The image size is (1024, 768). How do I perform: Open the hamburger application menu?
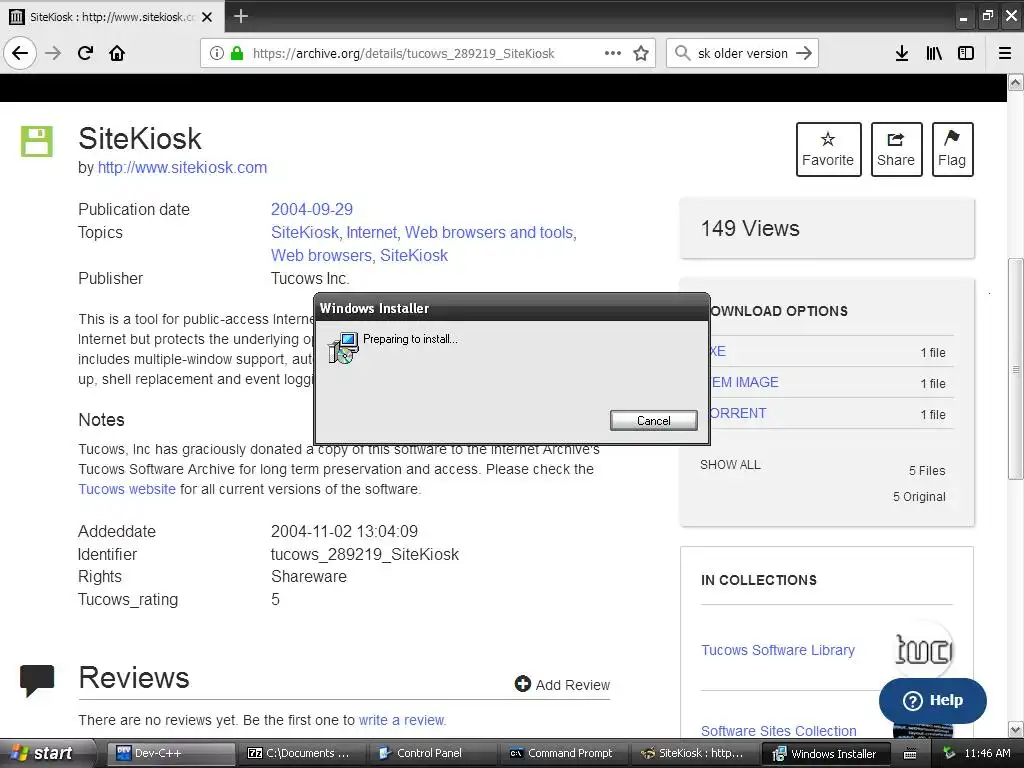[x=1005, y=53]
